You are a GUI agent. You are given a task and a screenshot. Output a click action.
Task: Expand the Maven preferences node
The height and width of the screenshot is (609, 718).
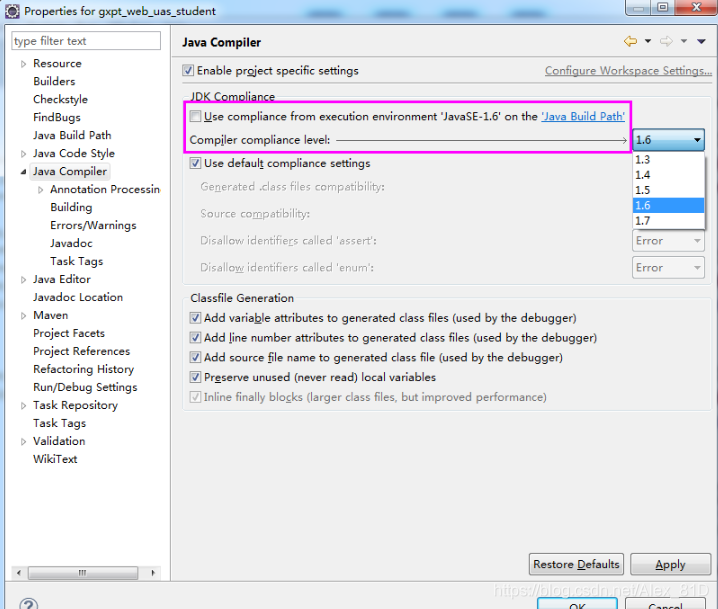(23, 316)
